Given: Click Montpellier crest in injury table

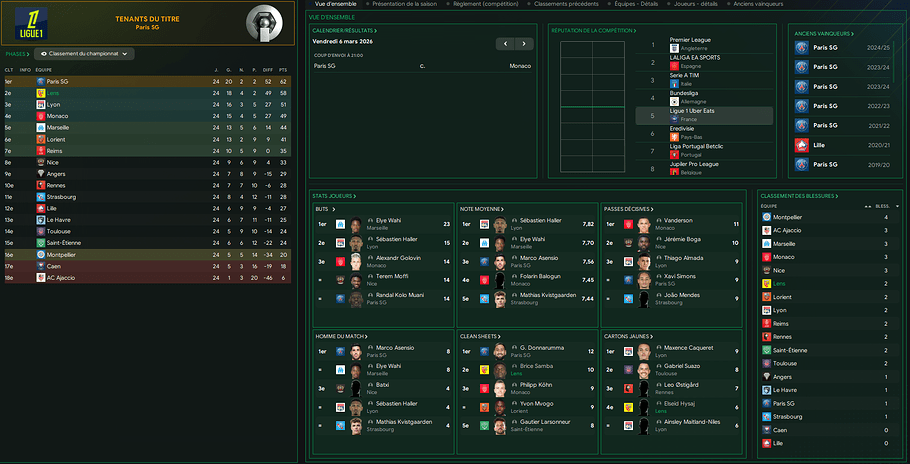Looking at the screenshot, I should [x=767, y=217].
